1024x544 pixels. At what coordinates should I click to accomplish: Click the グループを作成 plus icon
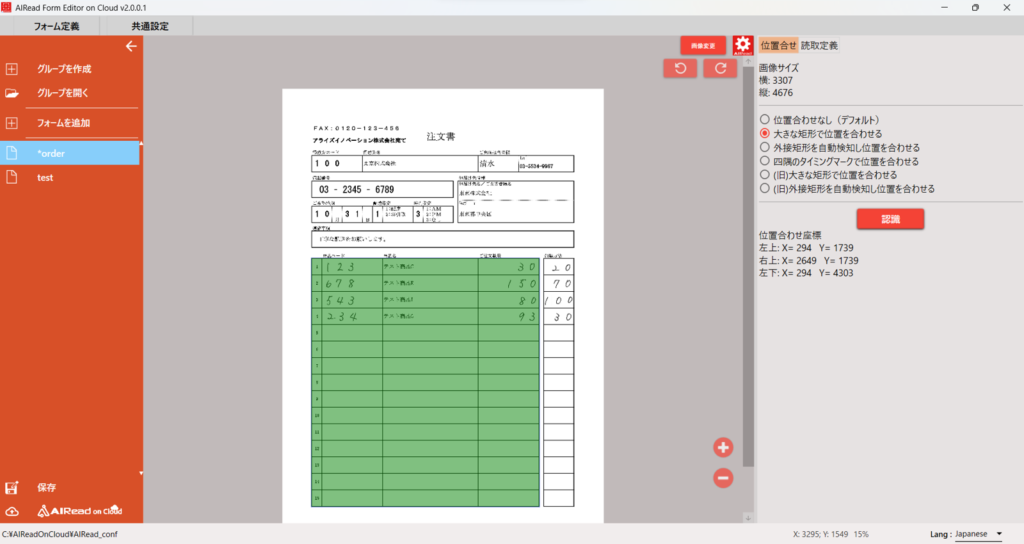point(12,69)
